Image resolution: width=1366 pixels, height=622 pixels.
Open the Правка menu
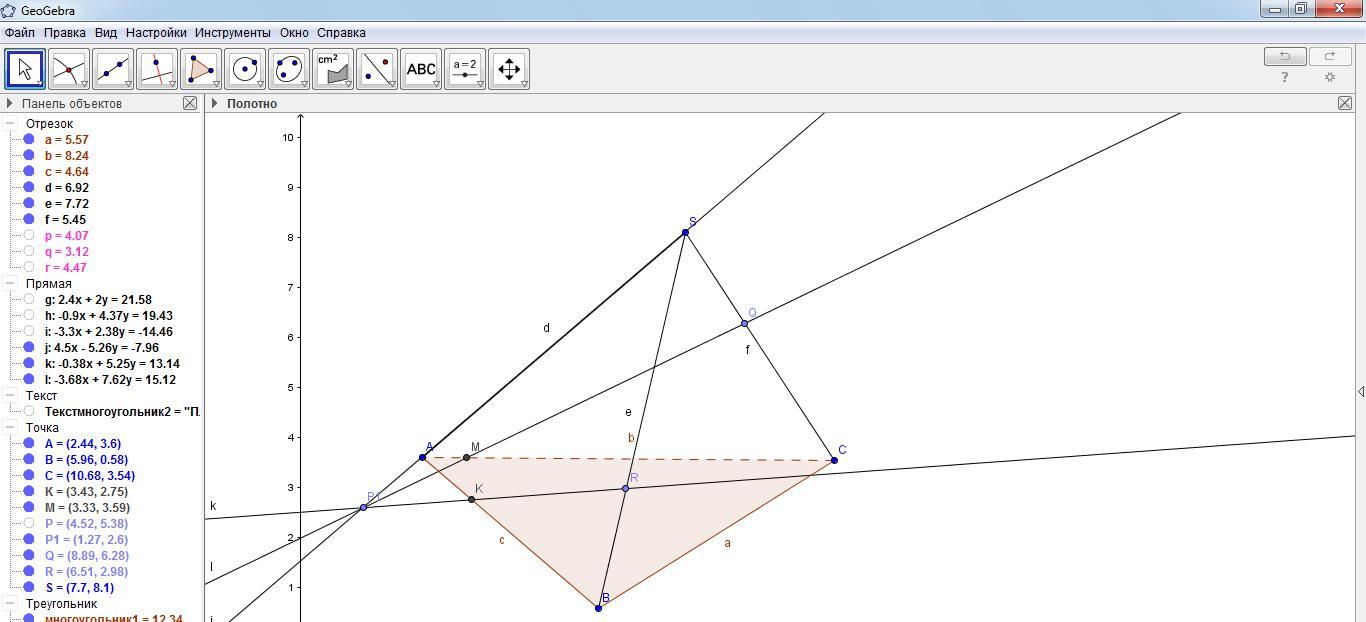pos(65,33)
